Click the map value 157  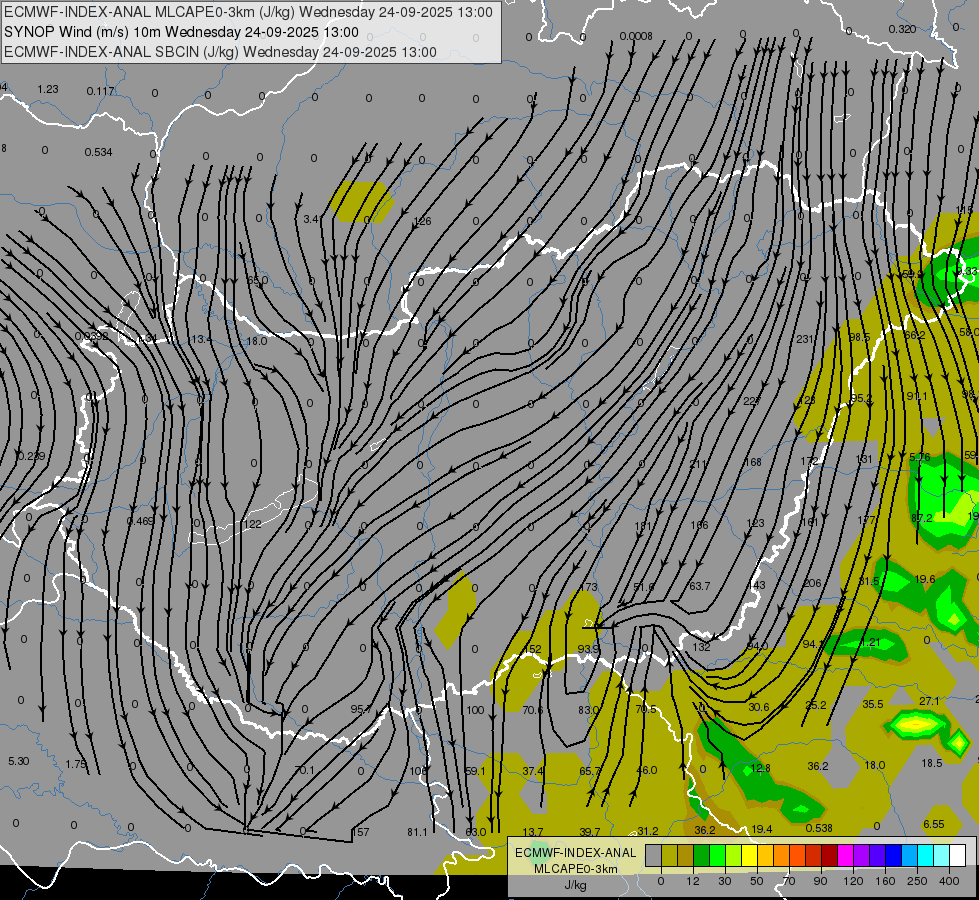pos(360,832)
